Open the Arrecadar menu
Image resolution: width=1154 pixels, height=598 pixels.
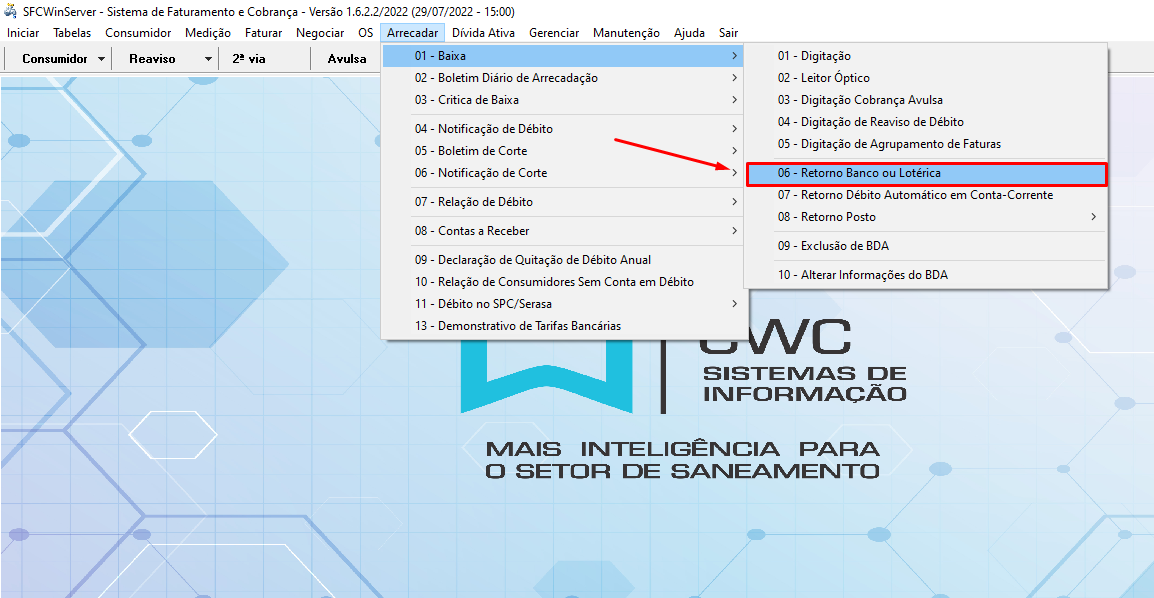tap(412, 32)
